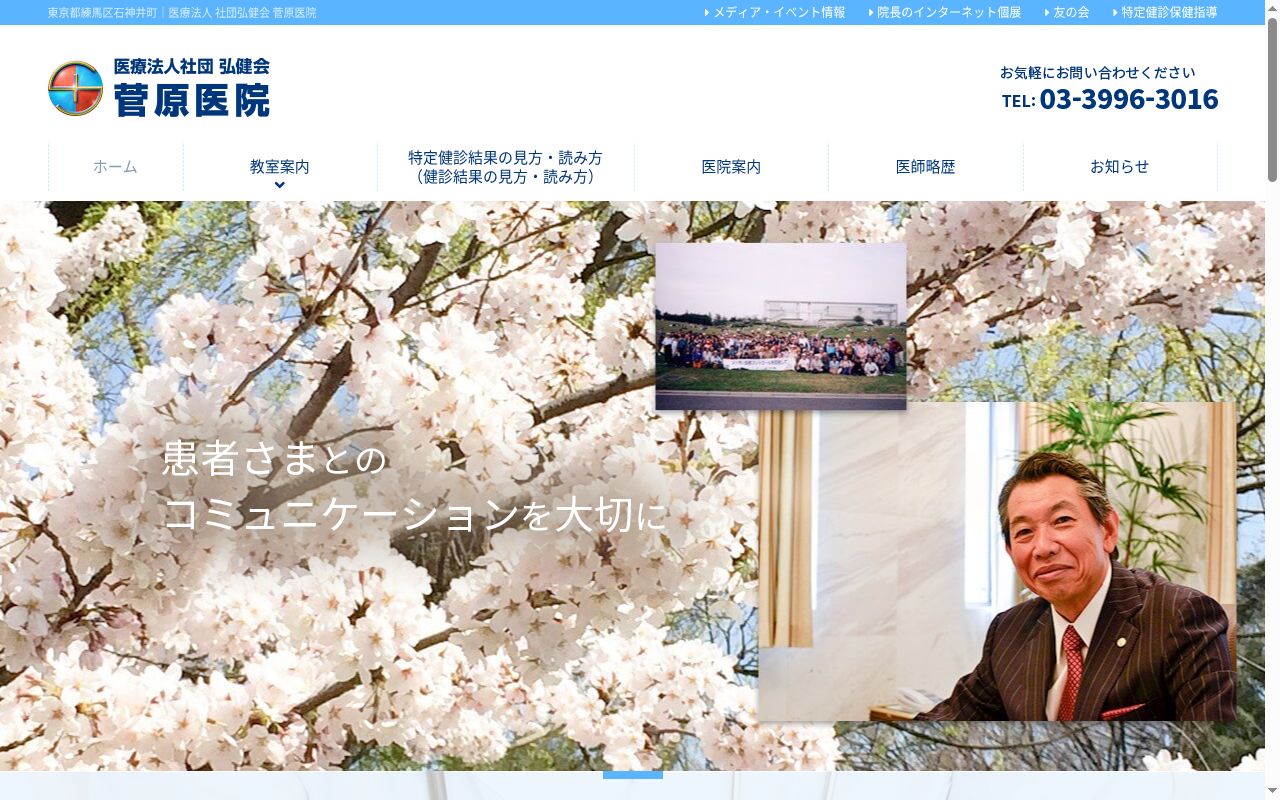Open the お知らせ page
This screenshot has height=800, width=1280.
[1120, 167]
